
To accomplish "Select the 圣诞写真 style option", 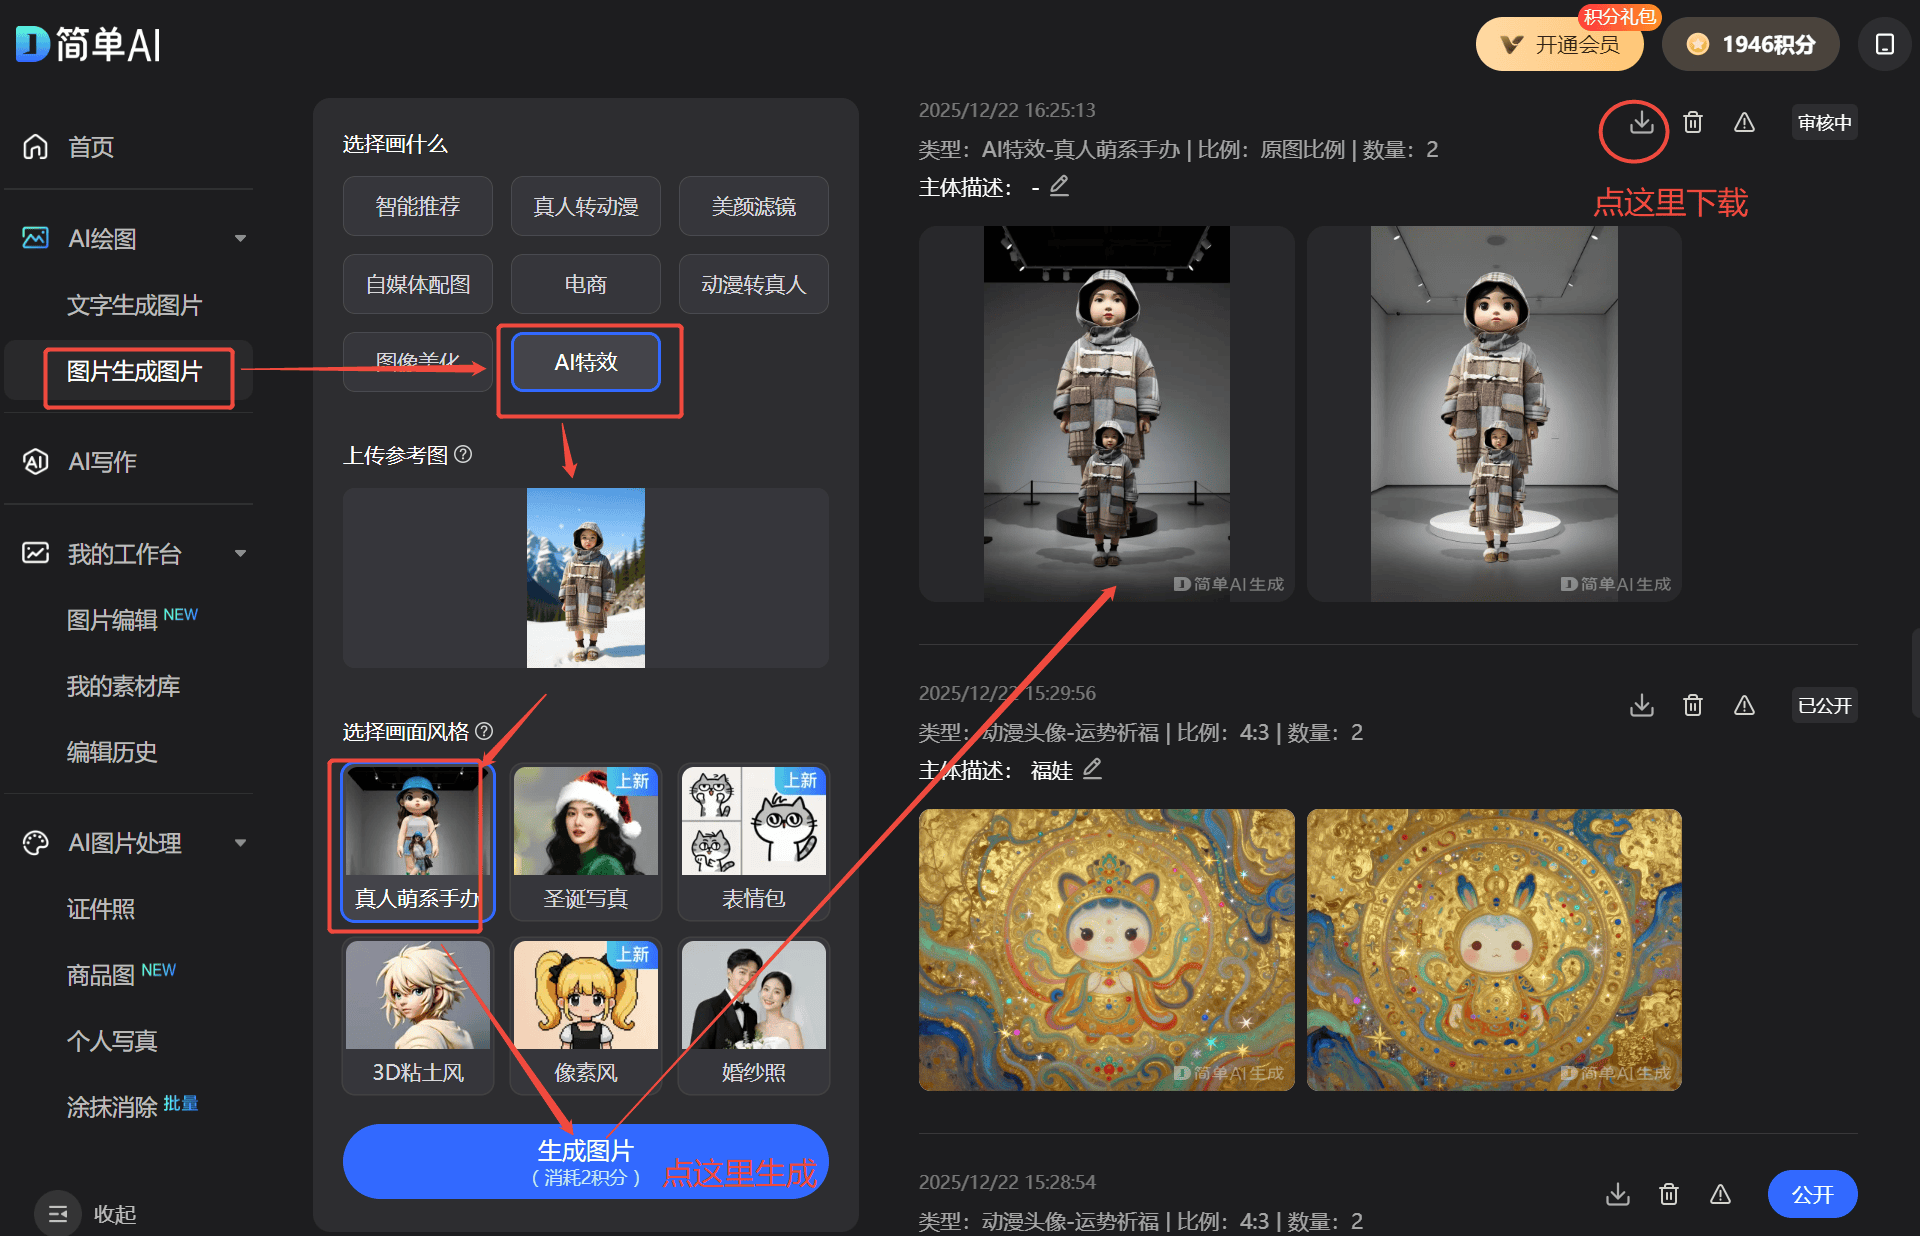I will tap(585, 840).
